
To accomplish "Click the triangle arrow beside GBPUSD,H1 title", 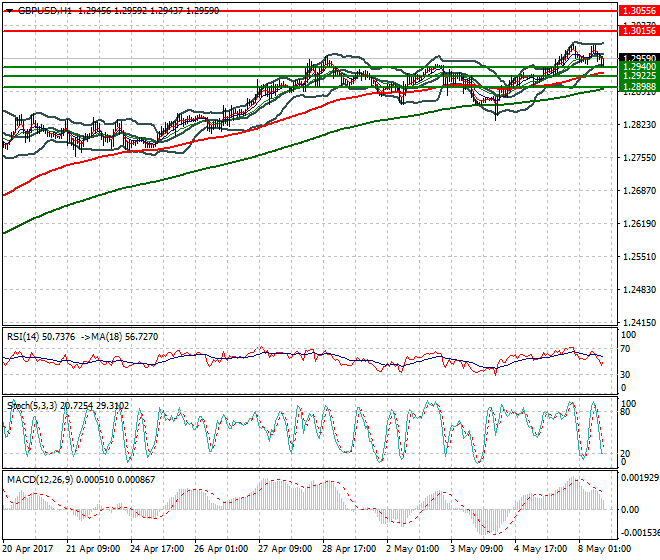I will click(x=9, y=11).
